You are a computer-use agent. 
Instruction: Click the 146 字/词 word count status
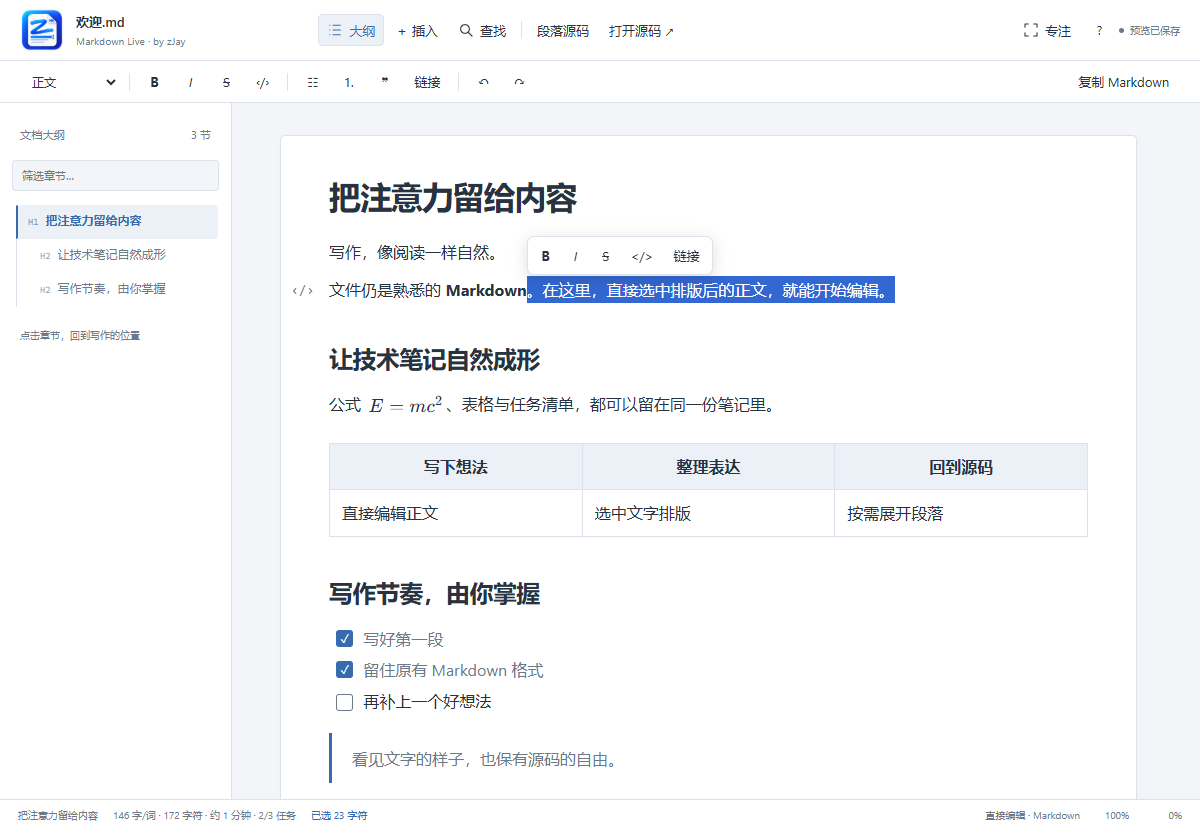tap(132, 816)
